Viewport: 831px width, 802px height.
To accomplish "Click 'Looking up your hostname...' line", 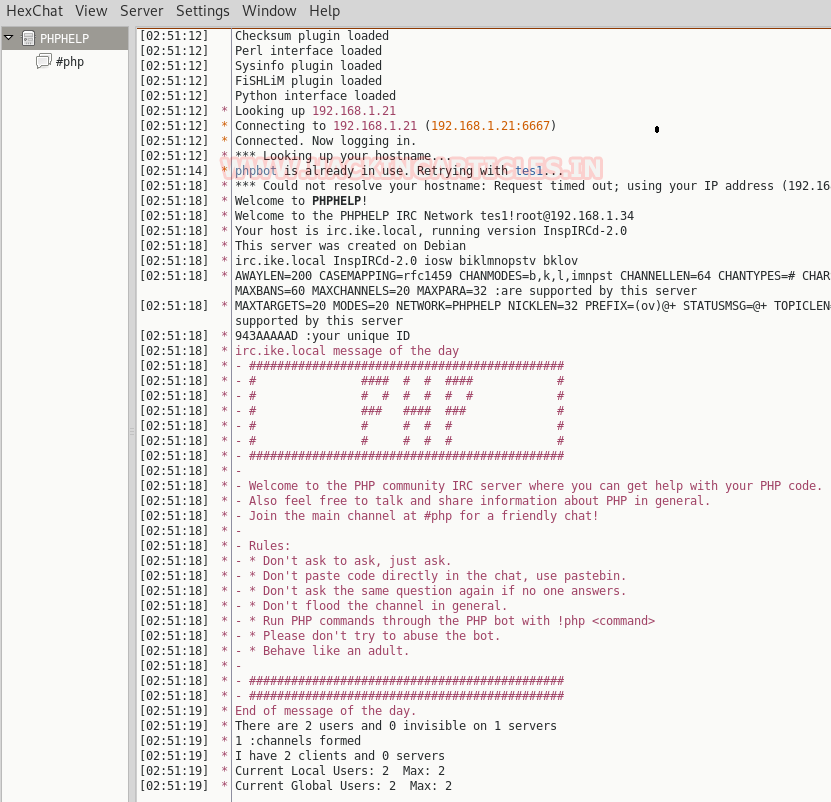I will tap(343, 156).
